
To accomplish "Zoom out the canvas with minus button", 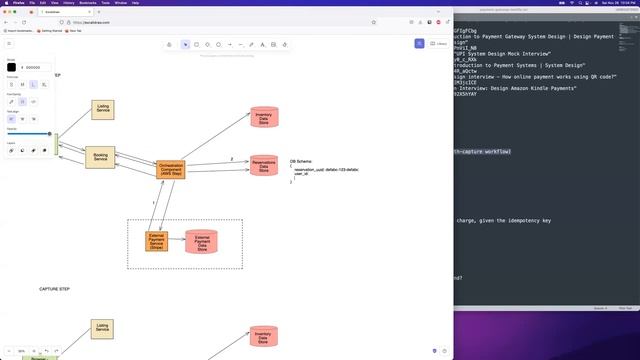I will 9,351.
